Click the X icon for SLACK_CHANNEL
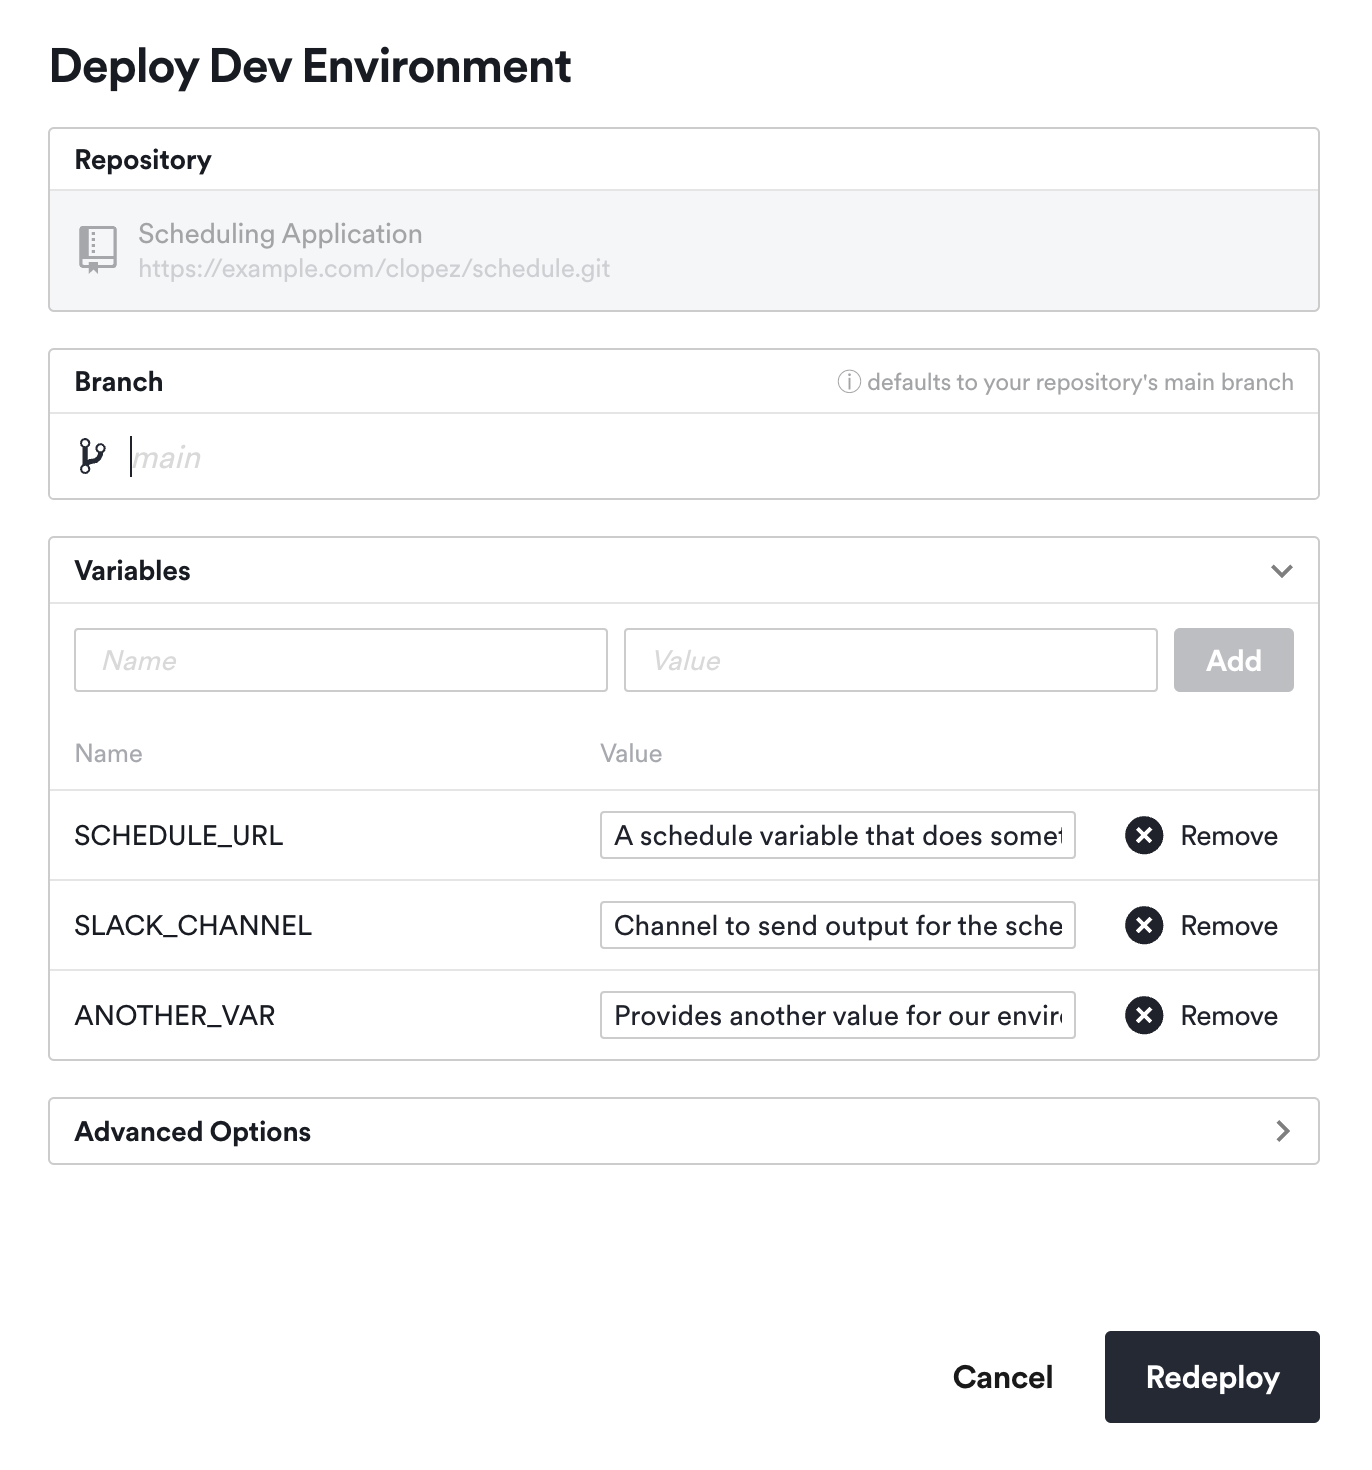1372x1470 pixels. tap(1144, 925)
